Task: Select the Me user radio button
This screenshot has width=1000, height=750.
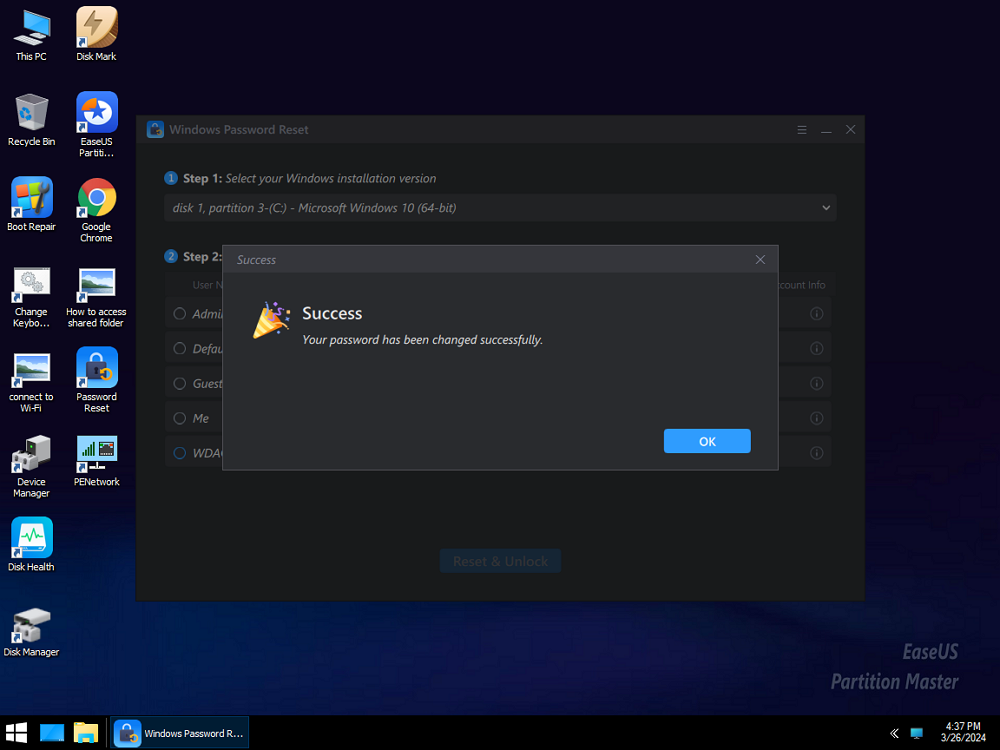Action: click(x=180, y=418)
